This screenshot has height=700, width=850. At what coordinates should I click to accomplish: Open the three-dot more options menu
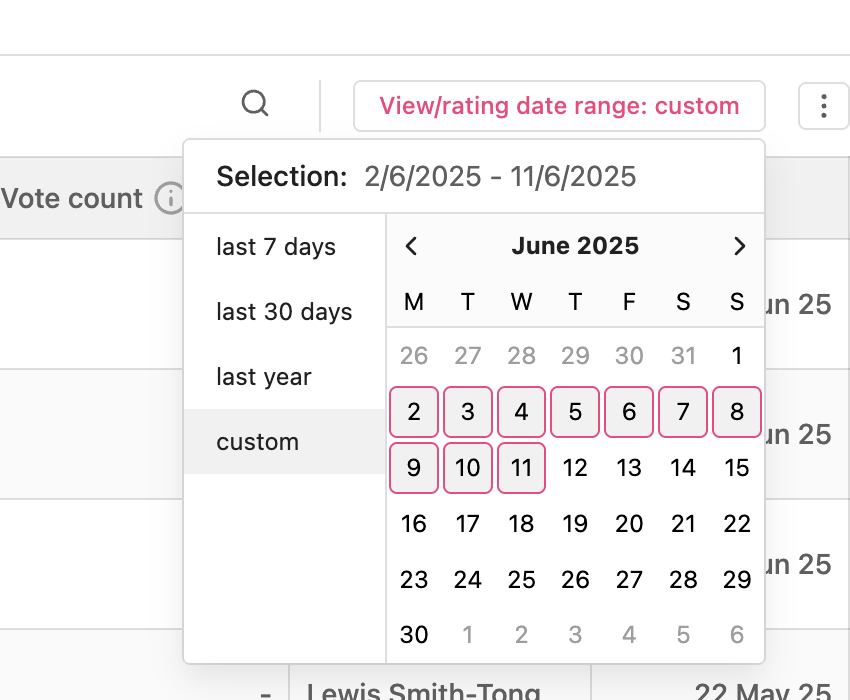pos(823,106)
